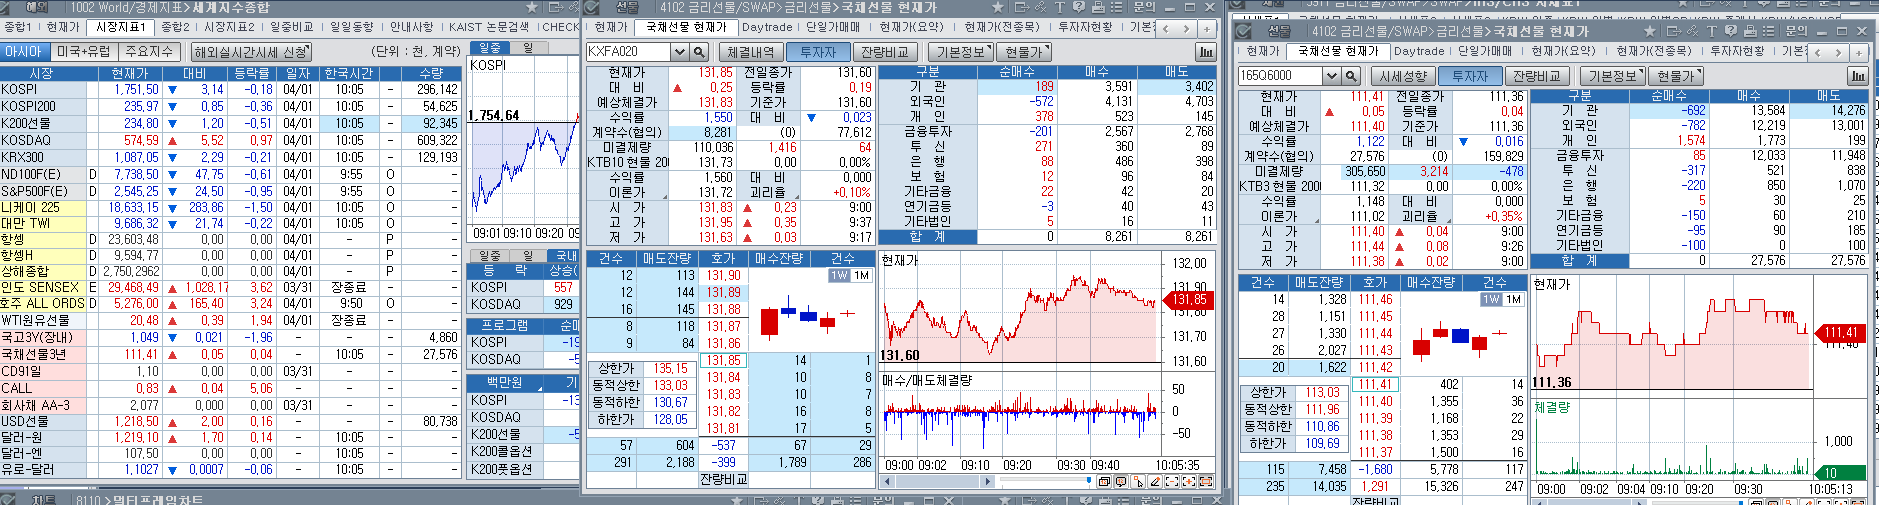Search symbol next to KXFA020 field
The width and height of the screenshot is (1879, 505).
(x=700, y=52)
